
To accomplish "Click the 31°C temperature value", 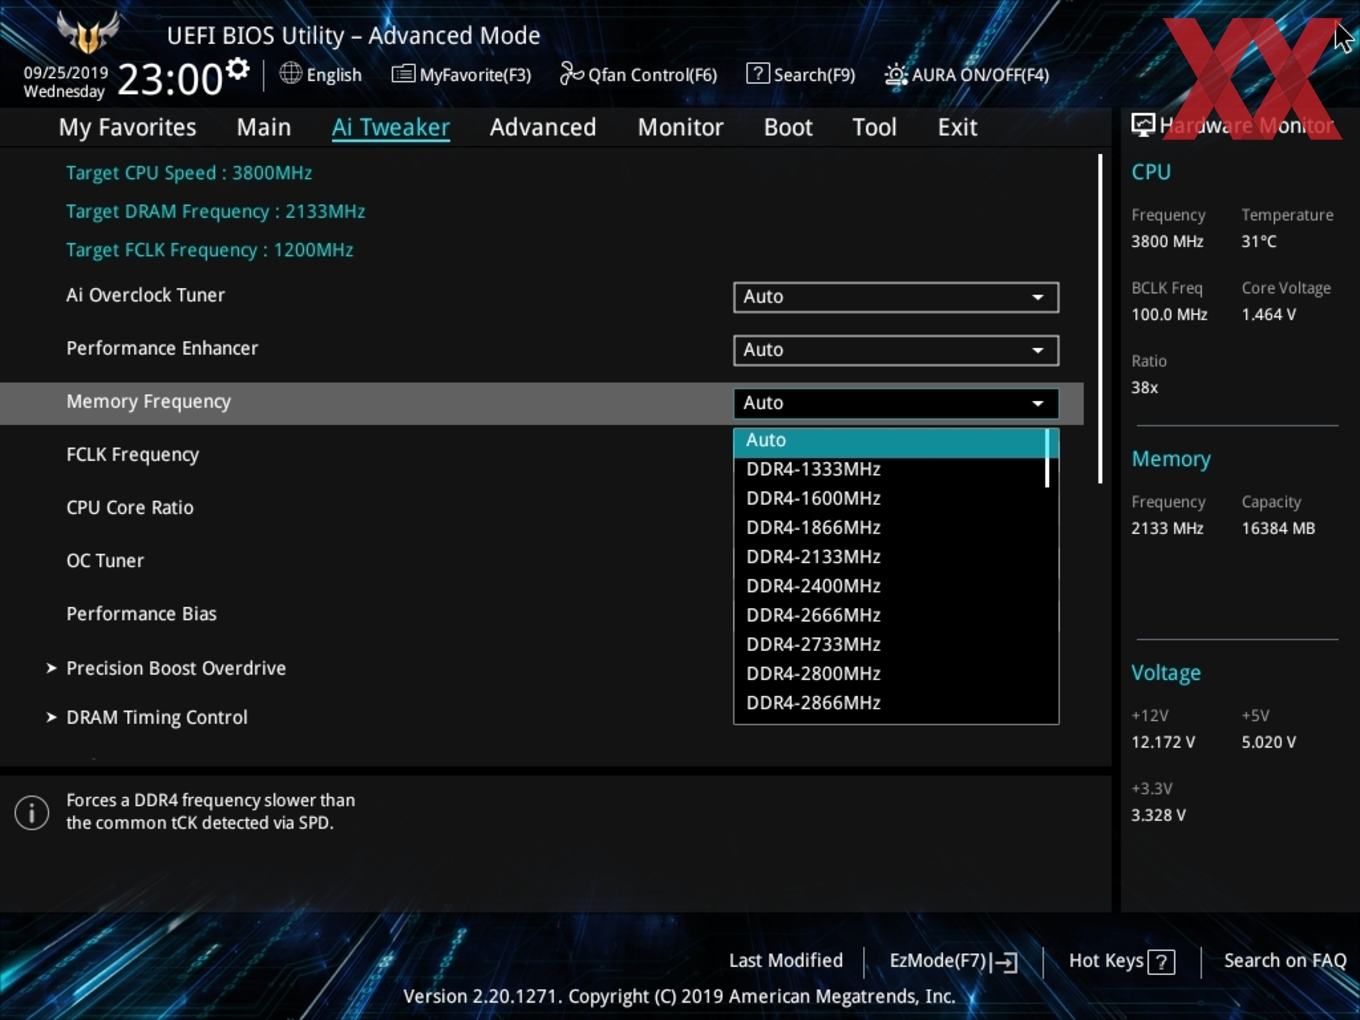I will pyautogui.click(x=1259, y=241).
